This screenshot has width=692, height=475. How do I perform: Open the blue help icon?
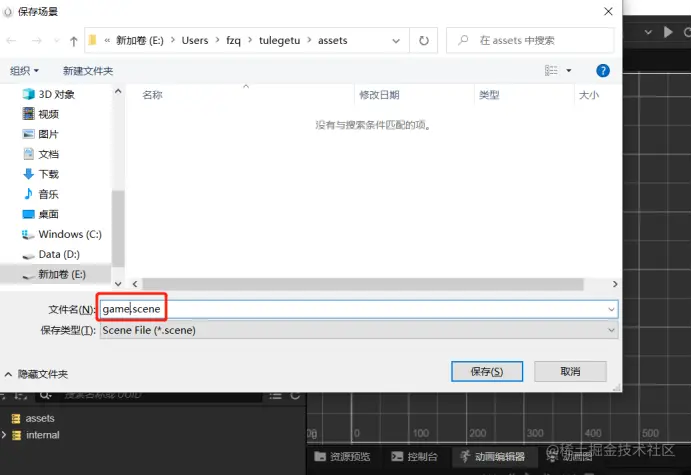pos(603,71)
